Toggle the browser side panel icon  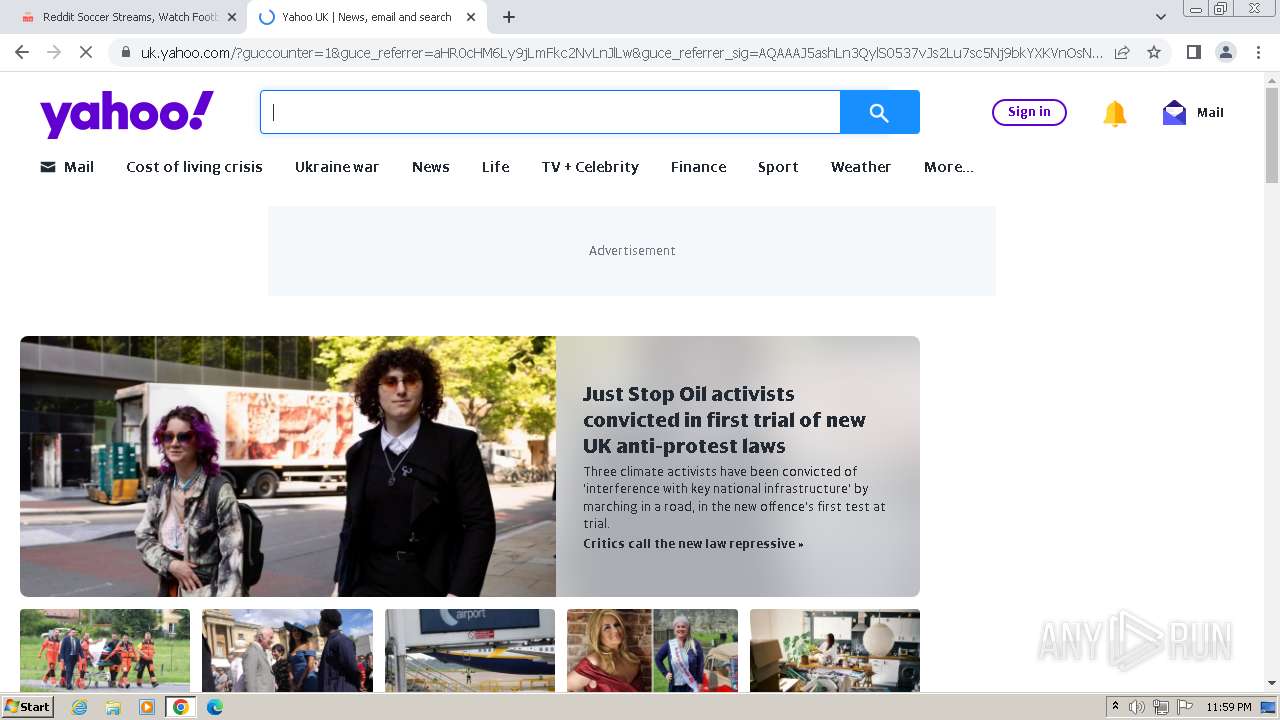point(1193,52)
